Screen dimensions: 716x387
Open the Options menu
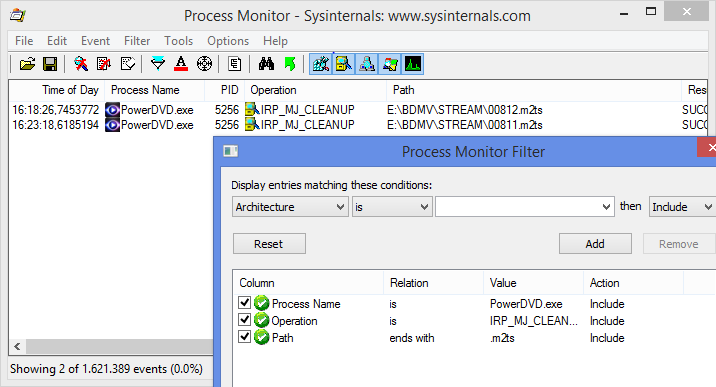(228, 41)
